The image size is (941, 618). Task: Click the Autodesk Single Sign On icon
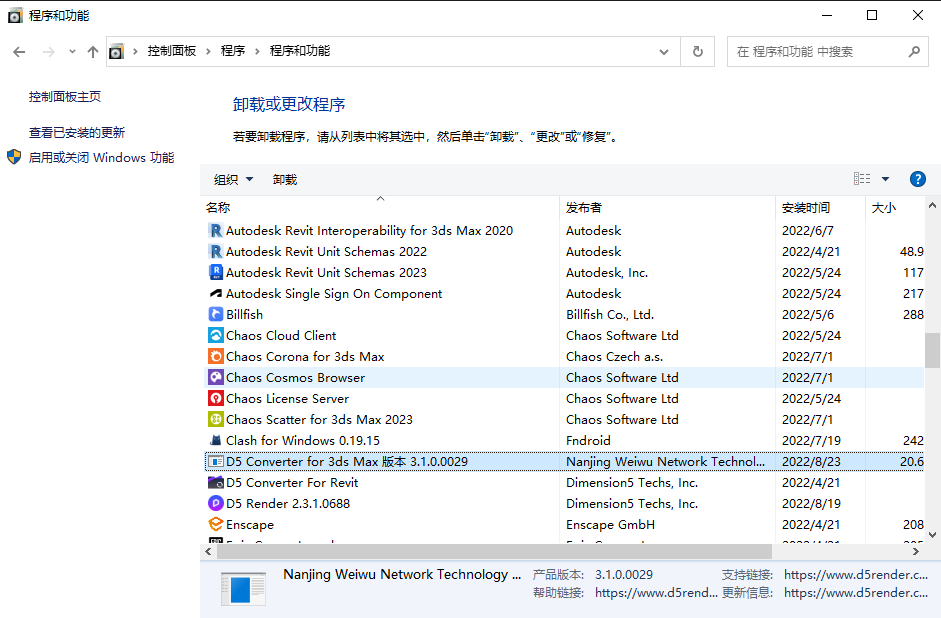tap(215, 293)
